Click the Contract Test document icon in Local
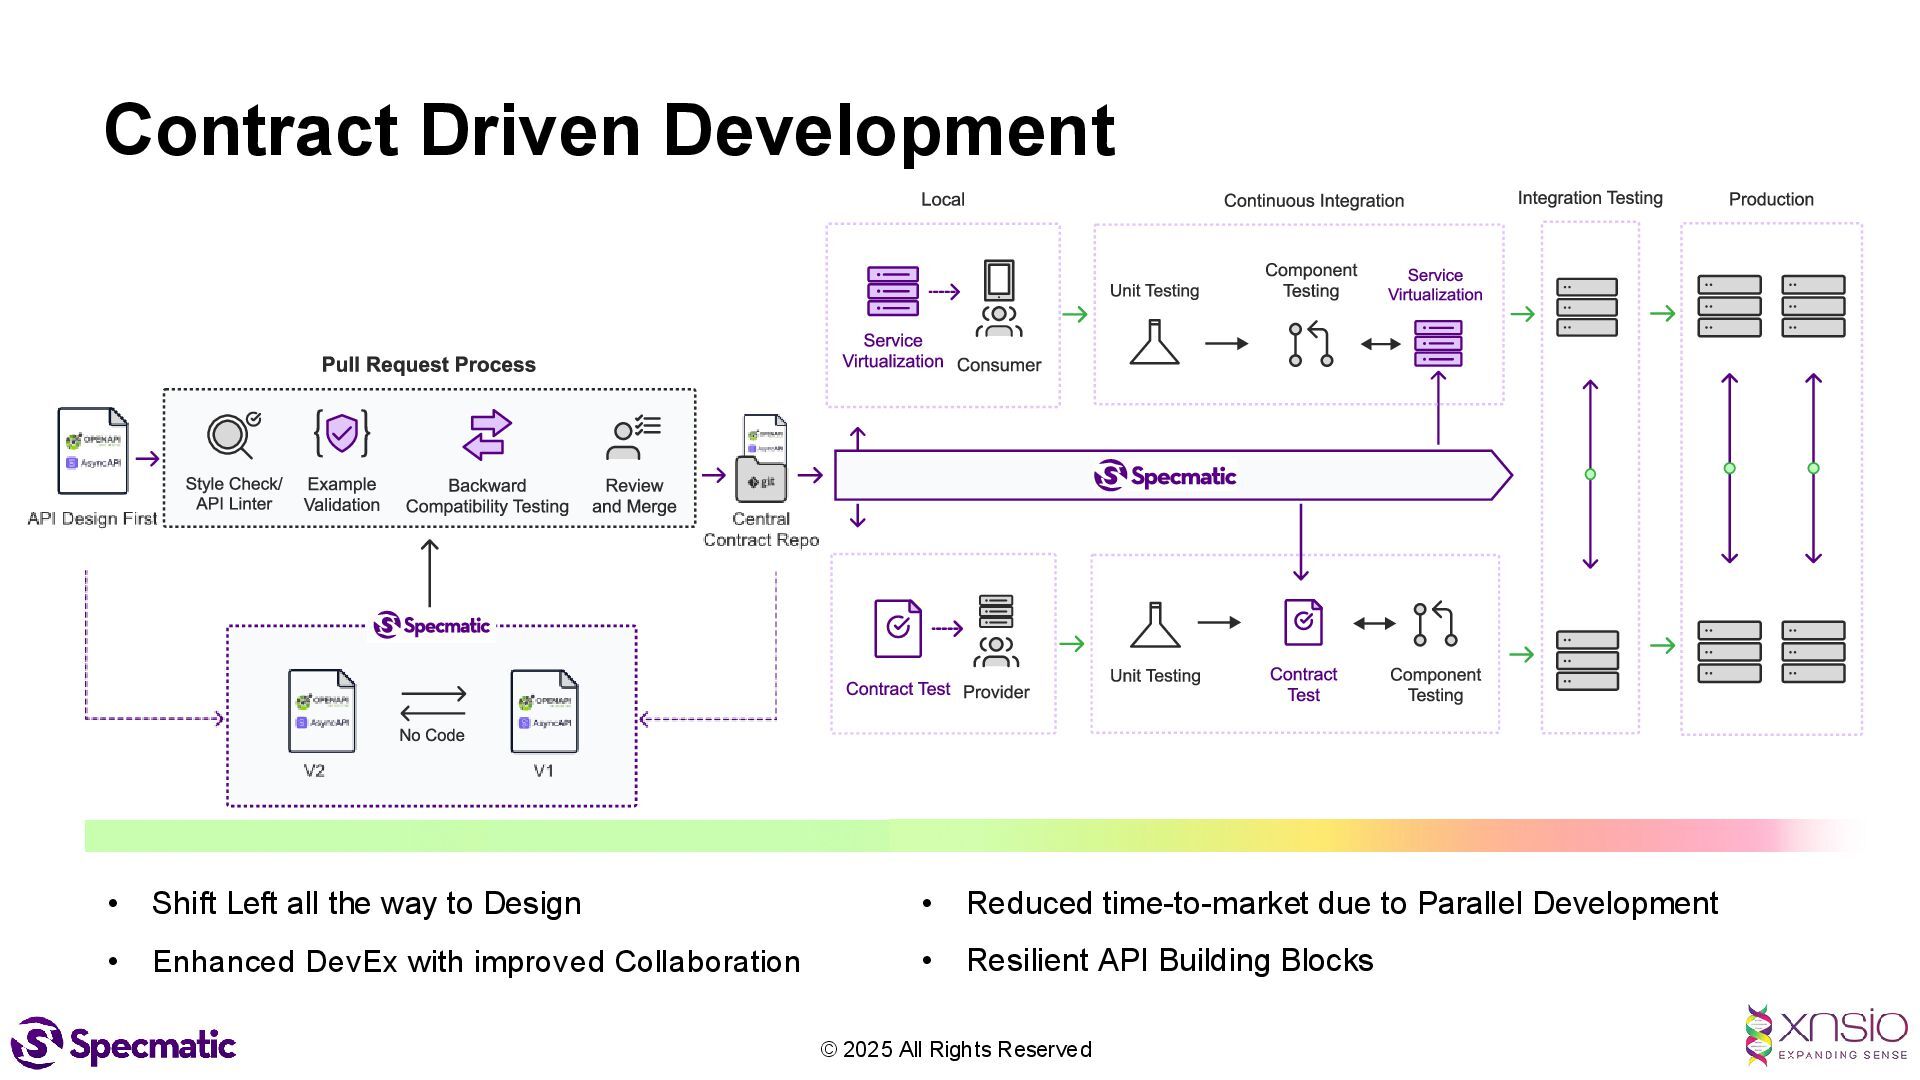Viewport: 1920px width, 1080px height. pyautogui.click(x=898, y=628)
